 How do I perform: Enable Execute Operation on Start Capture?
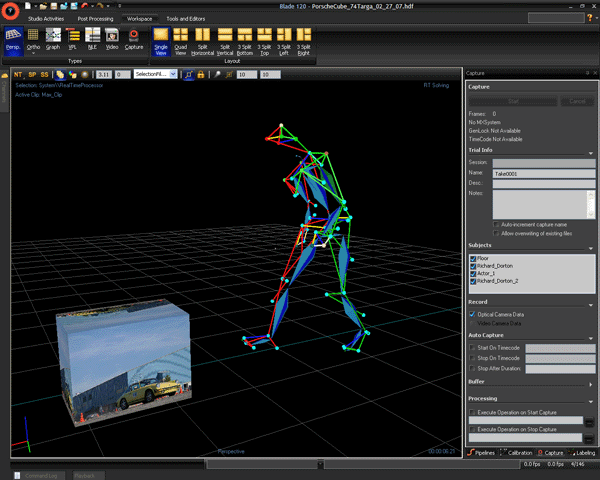473,412
